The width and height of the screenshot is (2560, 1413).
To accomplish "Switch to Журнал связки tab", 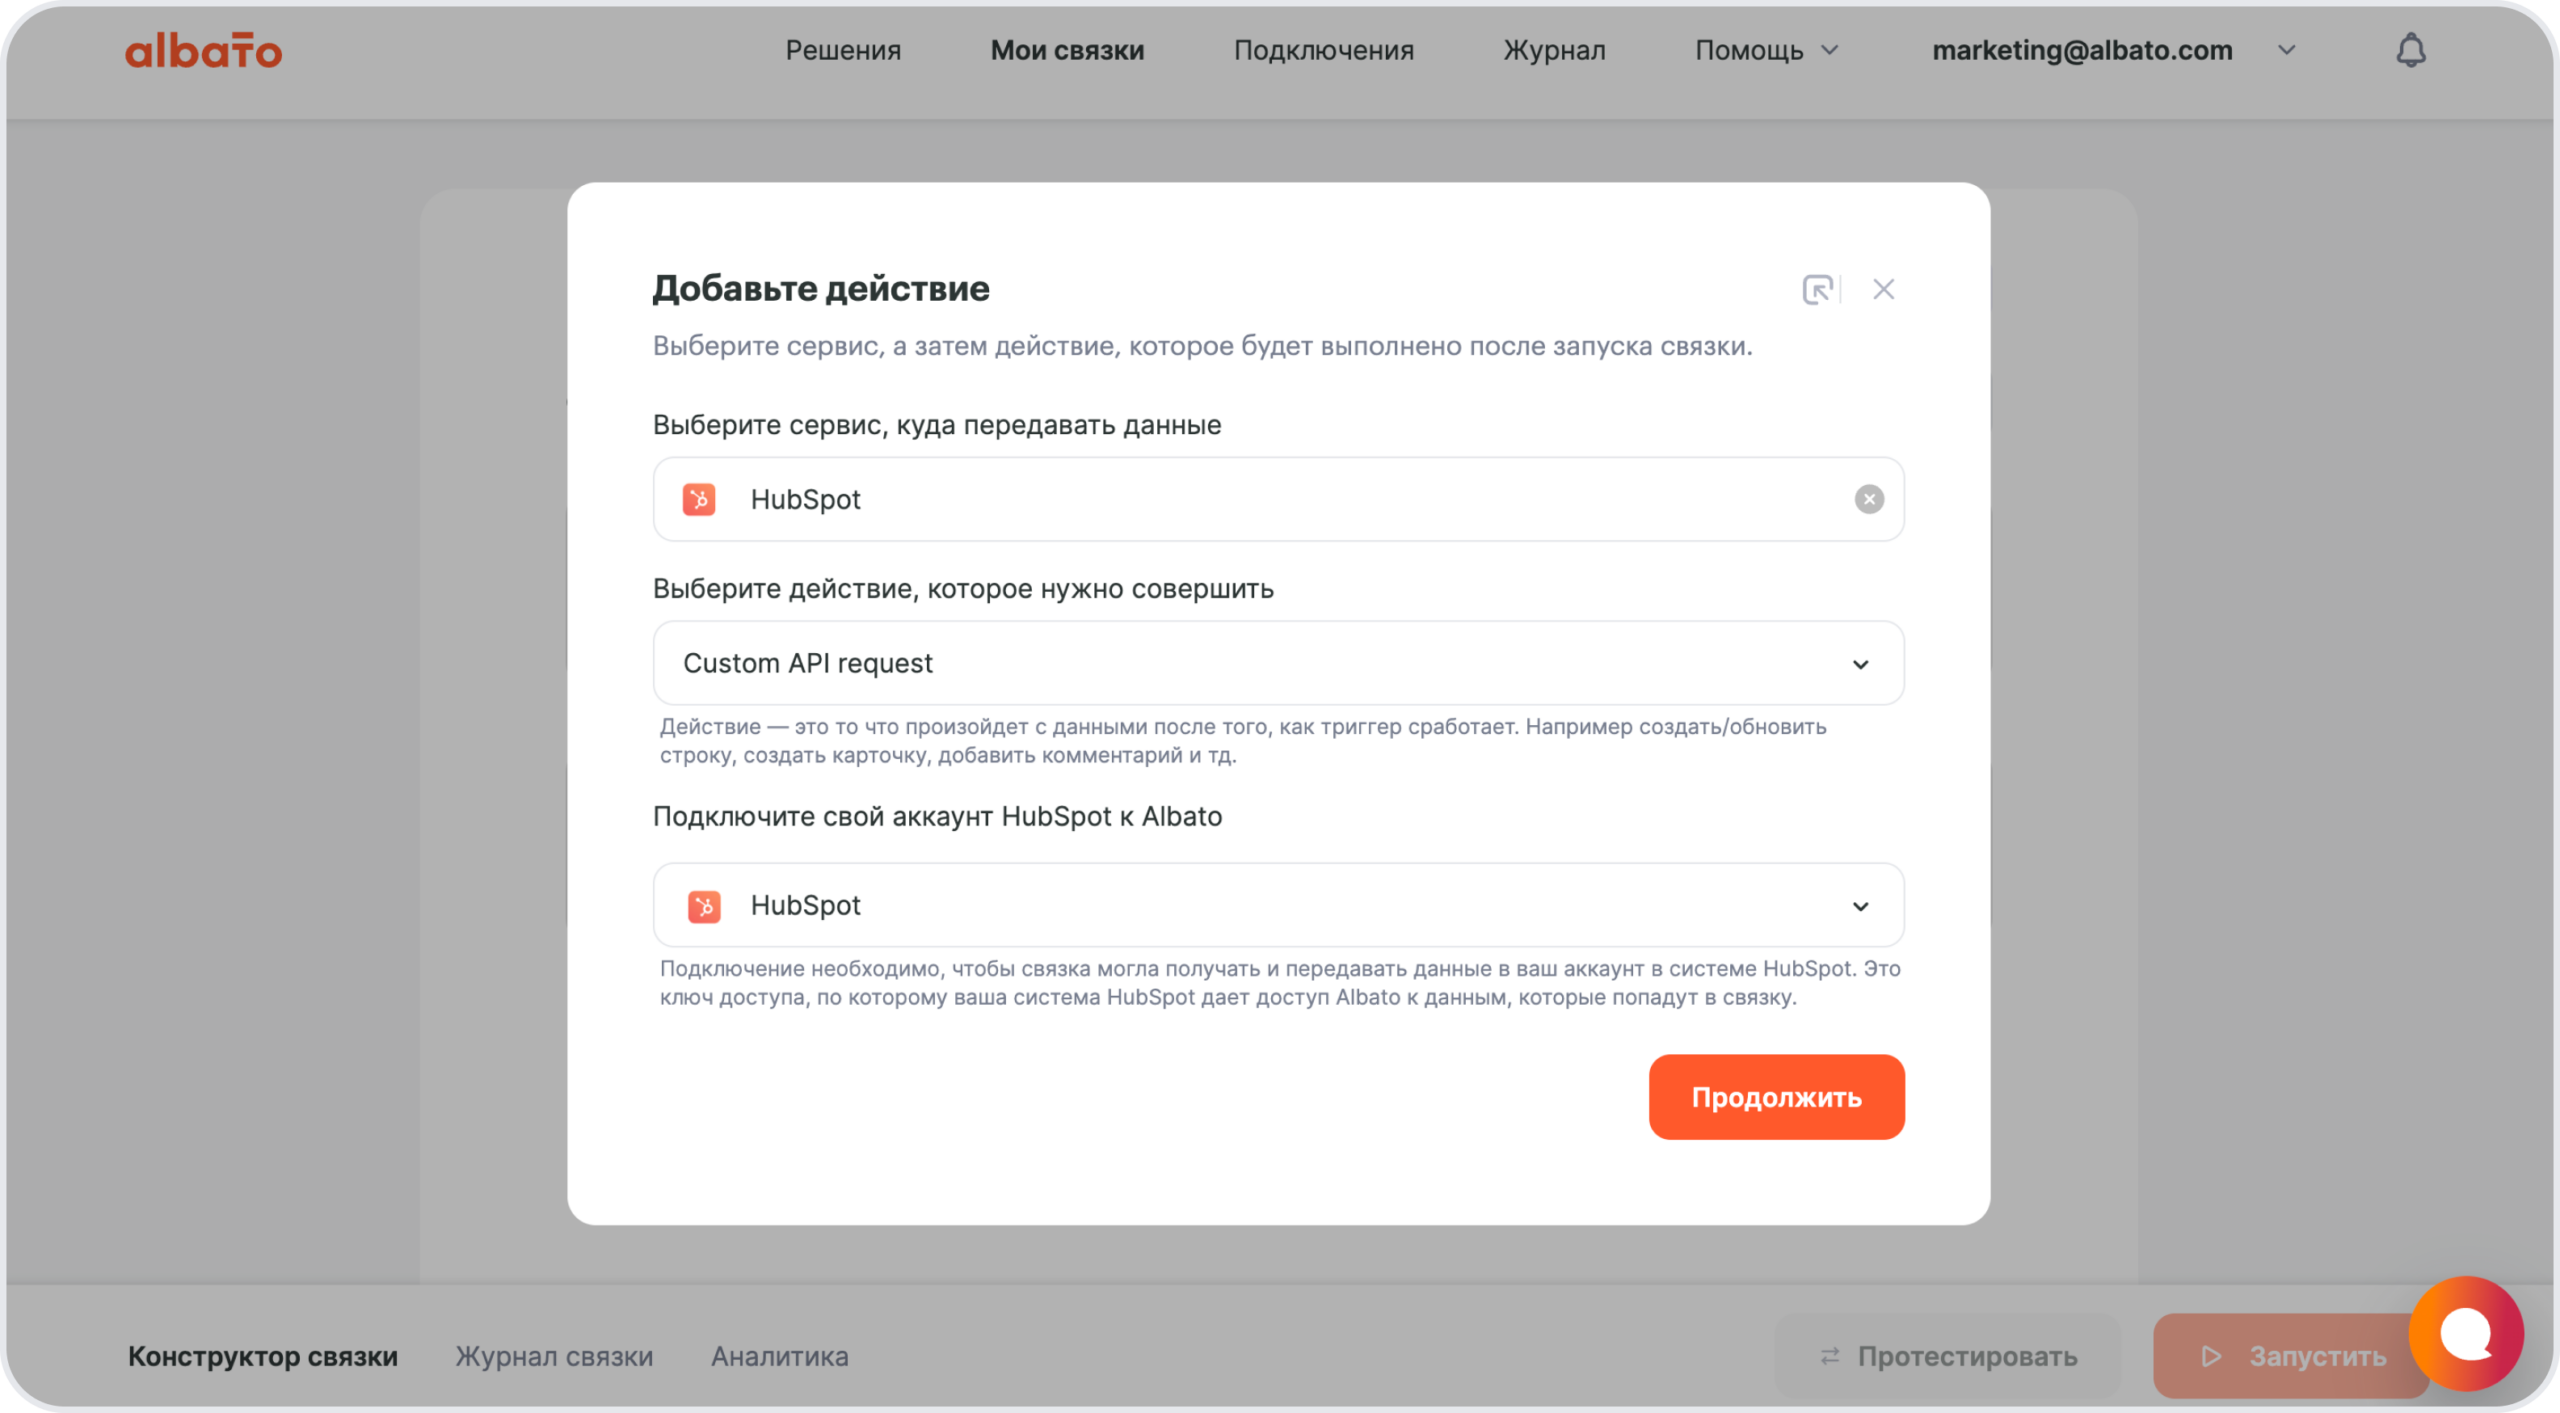I will tap(554, 1356).
